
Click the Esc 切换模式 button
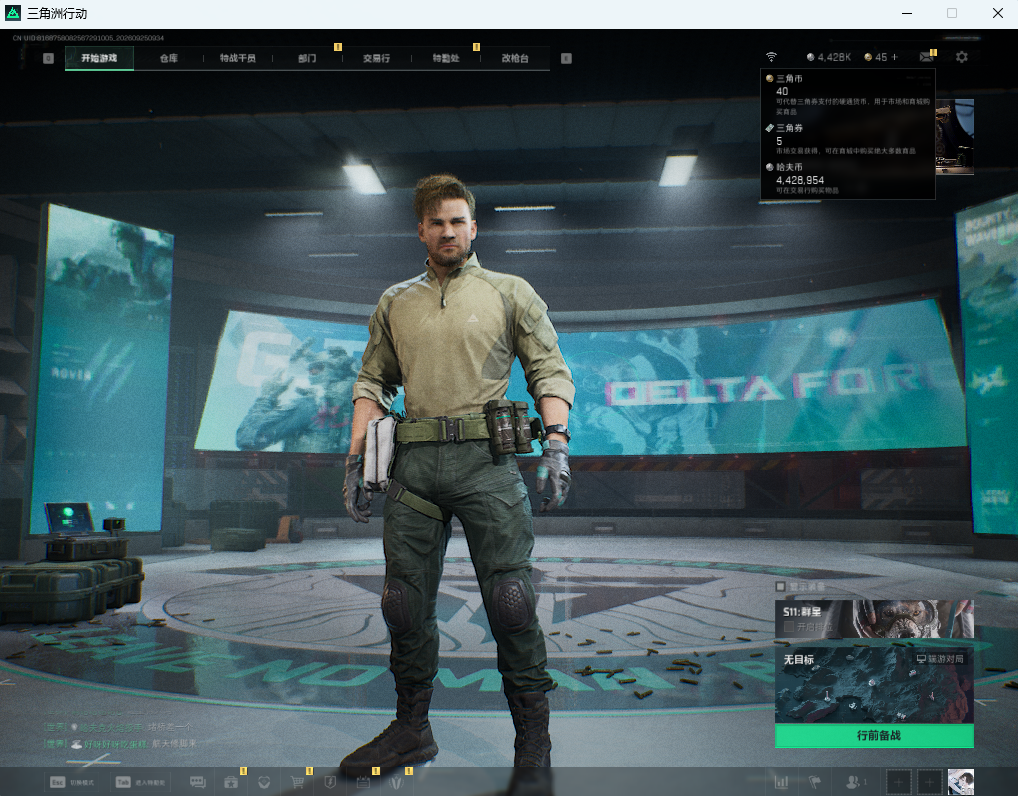(x=72, y=782)
